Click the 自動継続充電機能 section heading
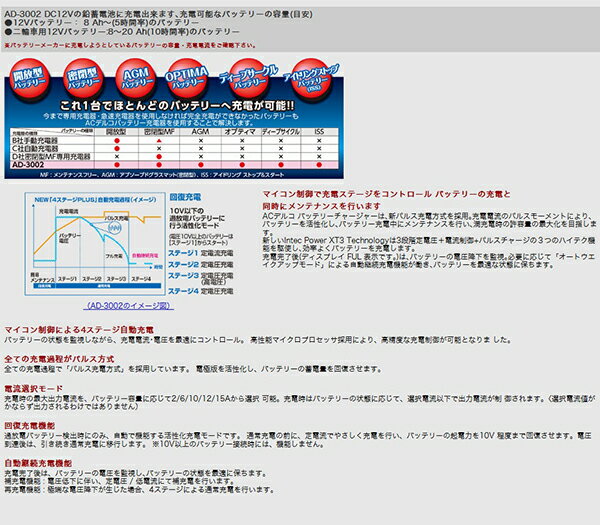 (x=40, y=464)
